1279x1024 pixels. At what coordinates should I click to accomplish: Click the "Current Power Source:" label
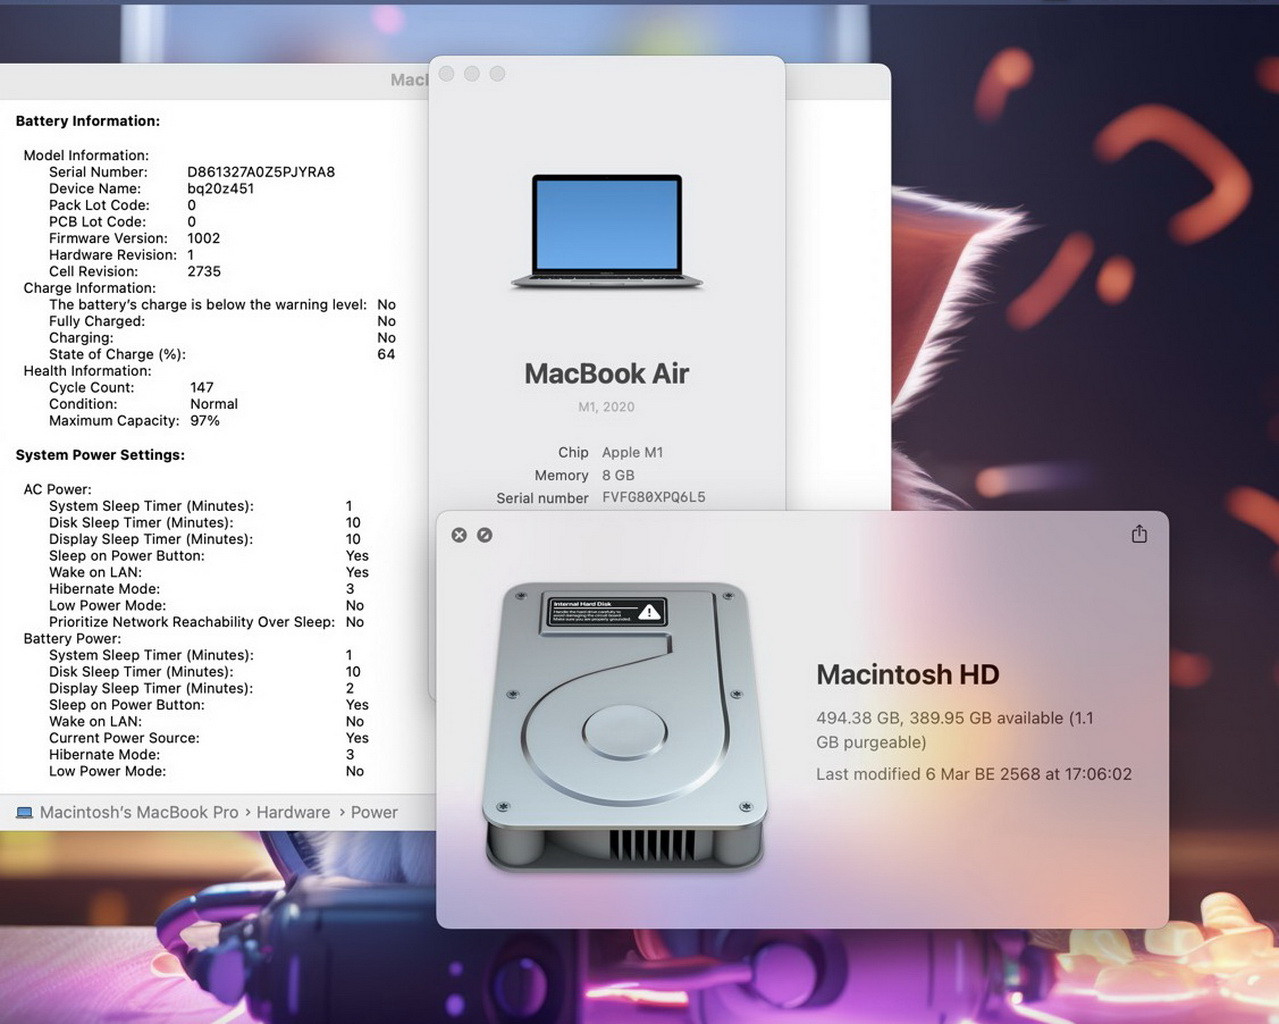(x=124, y=738)
